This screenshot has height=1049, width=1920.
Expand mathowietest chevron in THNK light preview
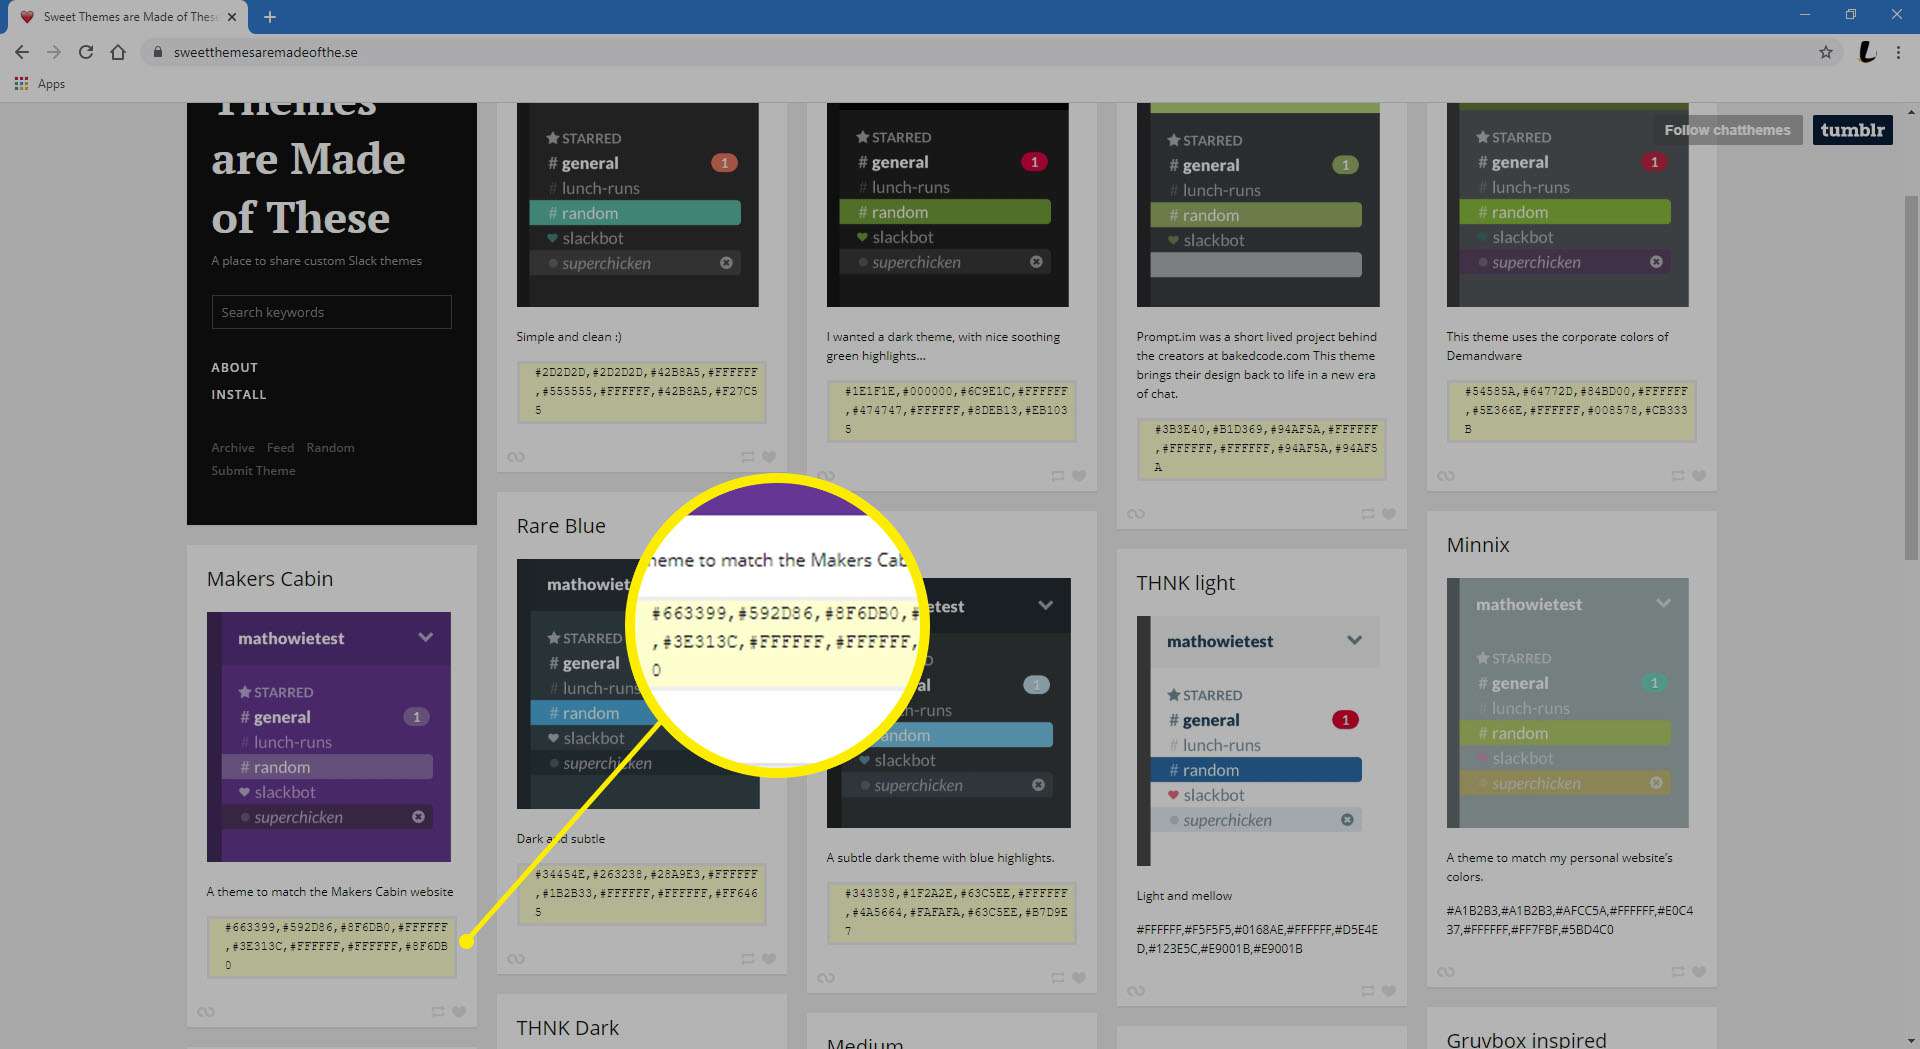click(x=1354, y=641)
